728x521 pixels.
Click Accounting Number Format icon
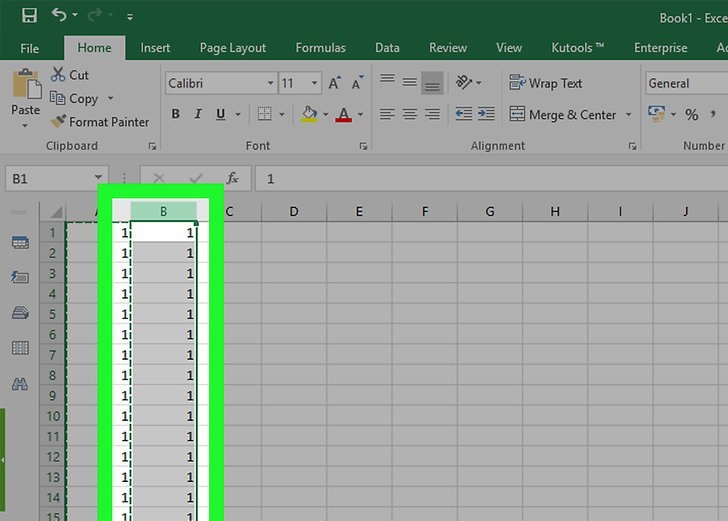pyautogui.click(x=656, y=114)
